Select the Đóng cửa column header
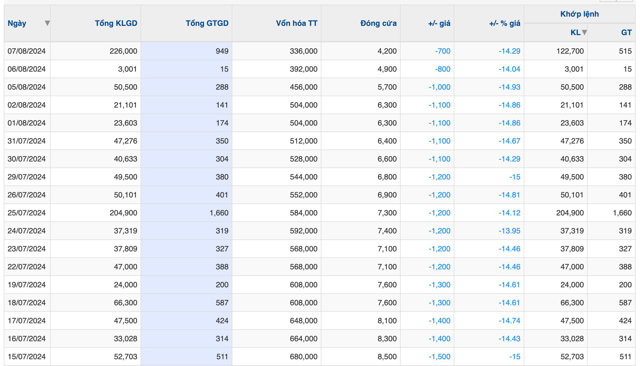The image size is (640, 366). [x=378, y=23]
